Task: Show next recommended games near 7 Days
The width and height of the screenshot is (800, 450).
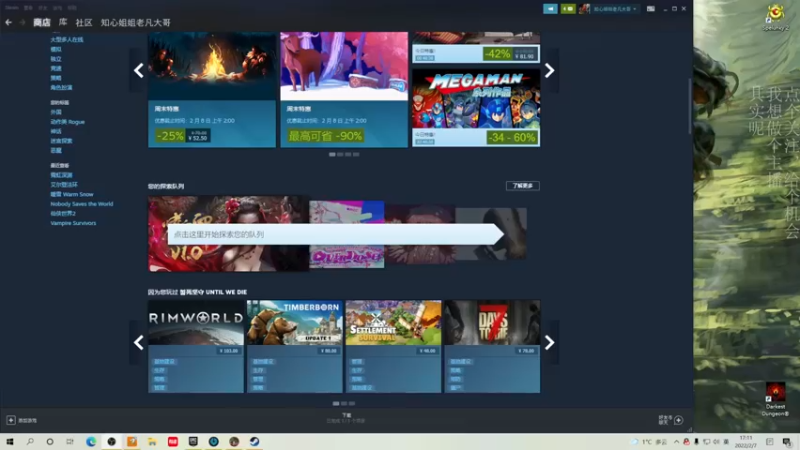Action: [x=549, y=342]
